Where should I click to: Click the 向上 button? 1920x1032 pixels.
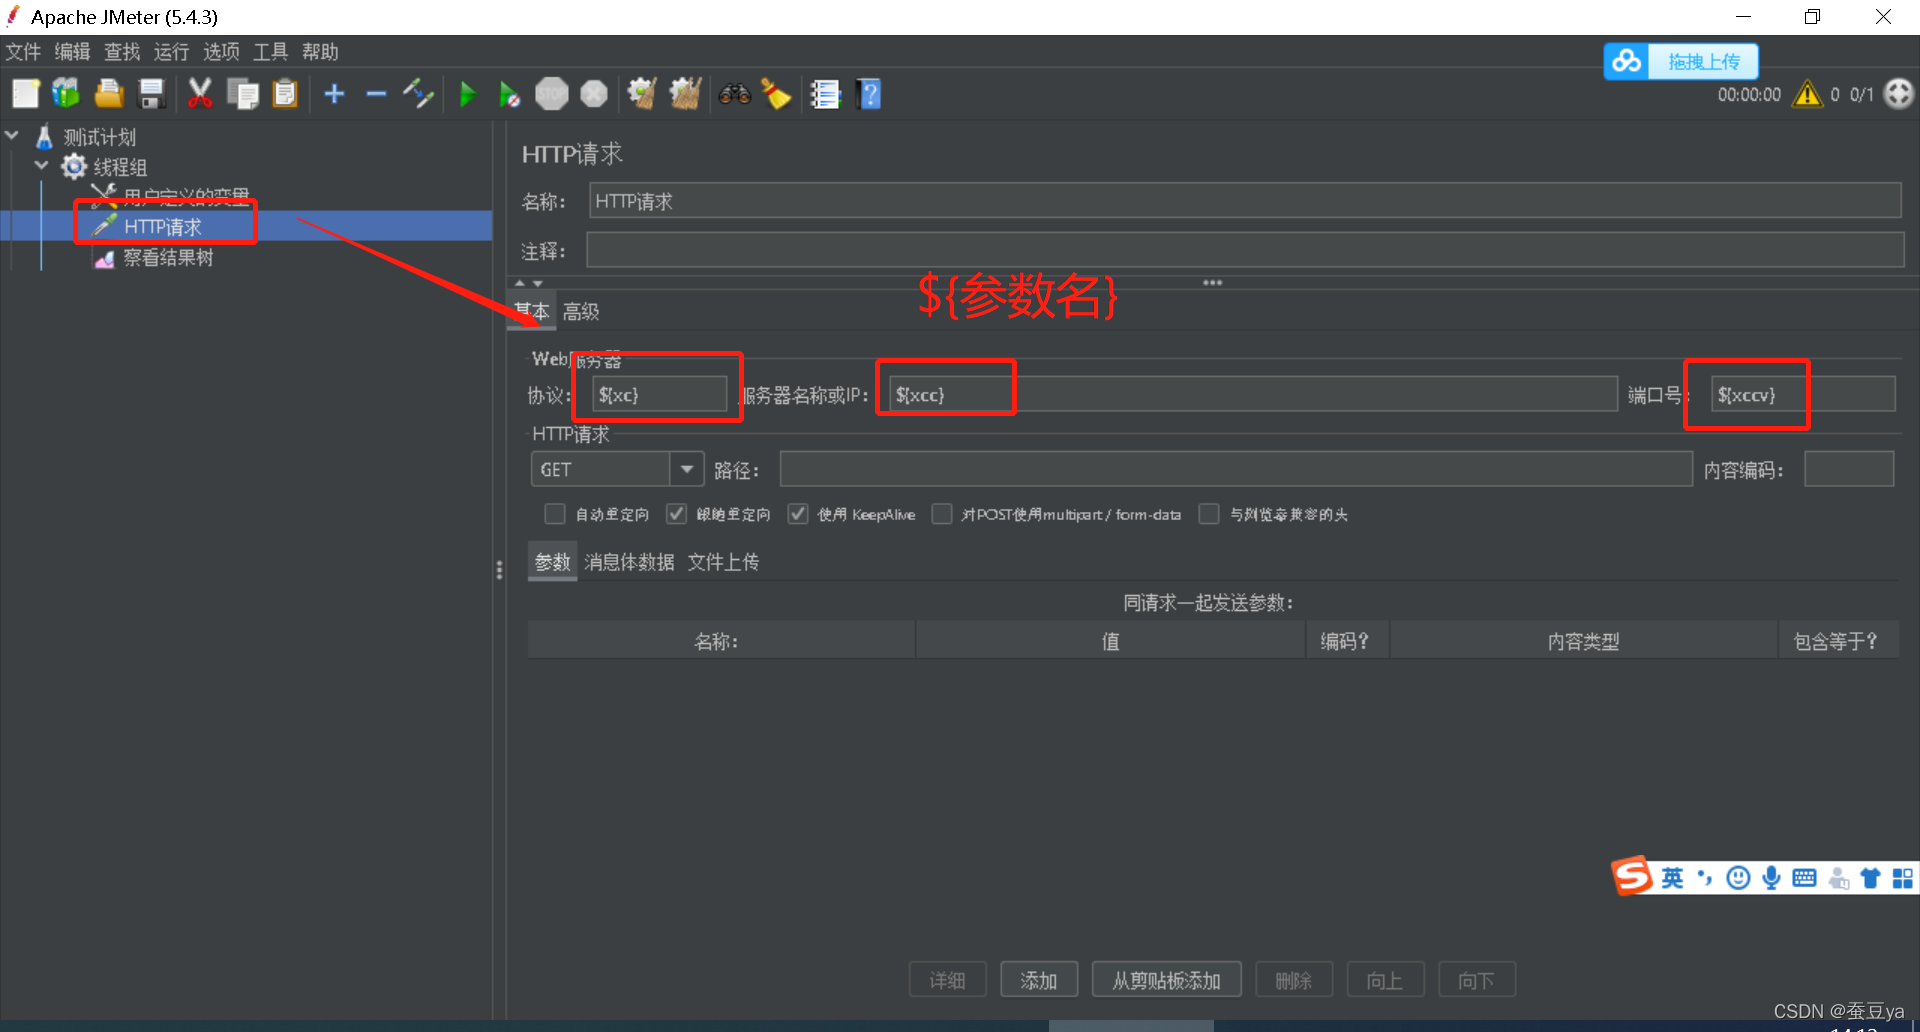click(1385, 980)
